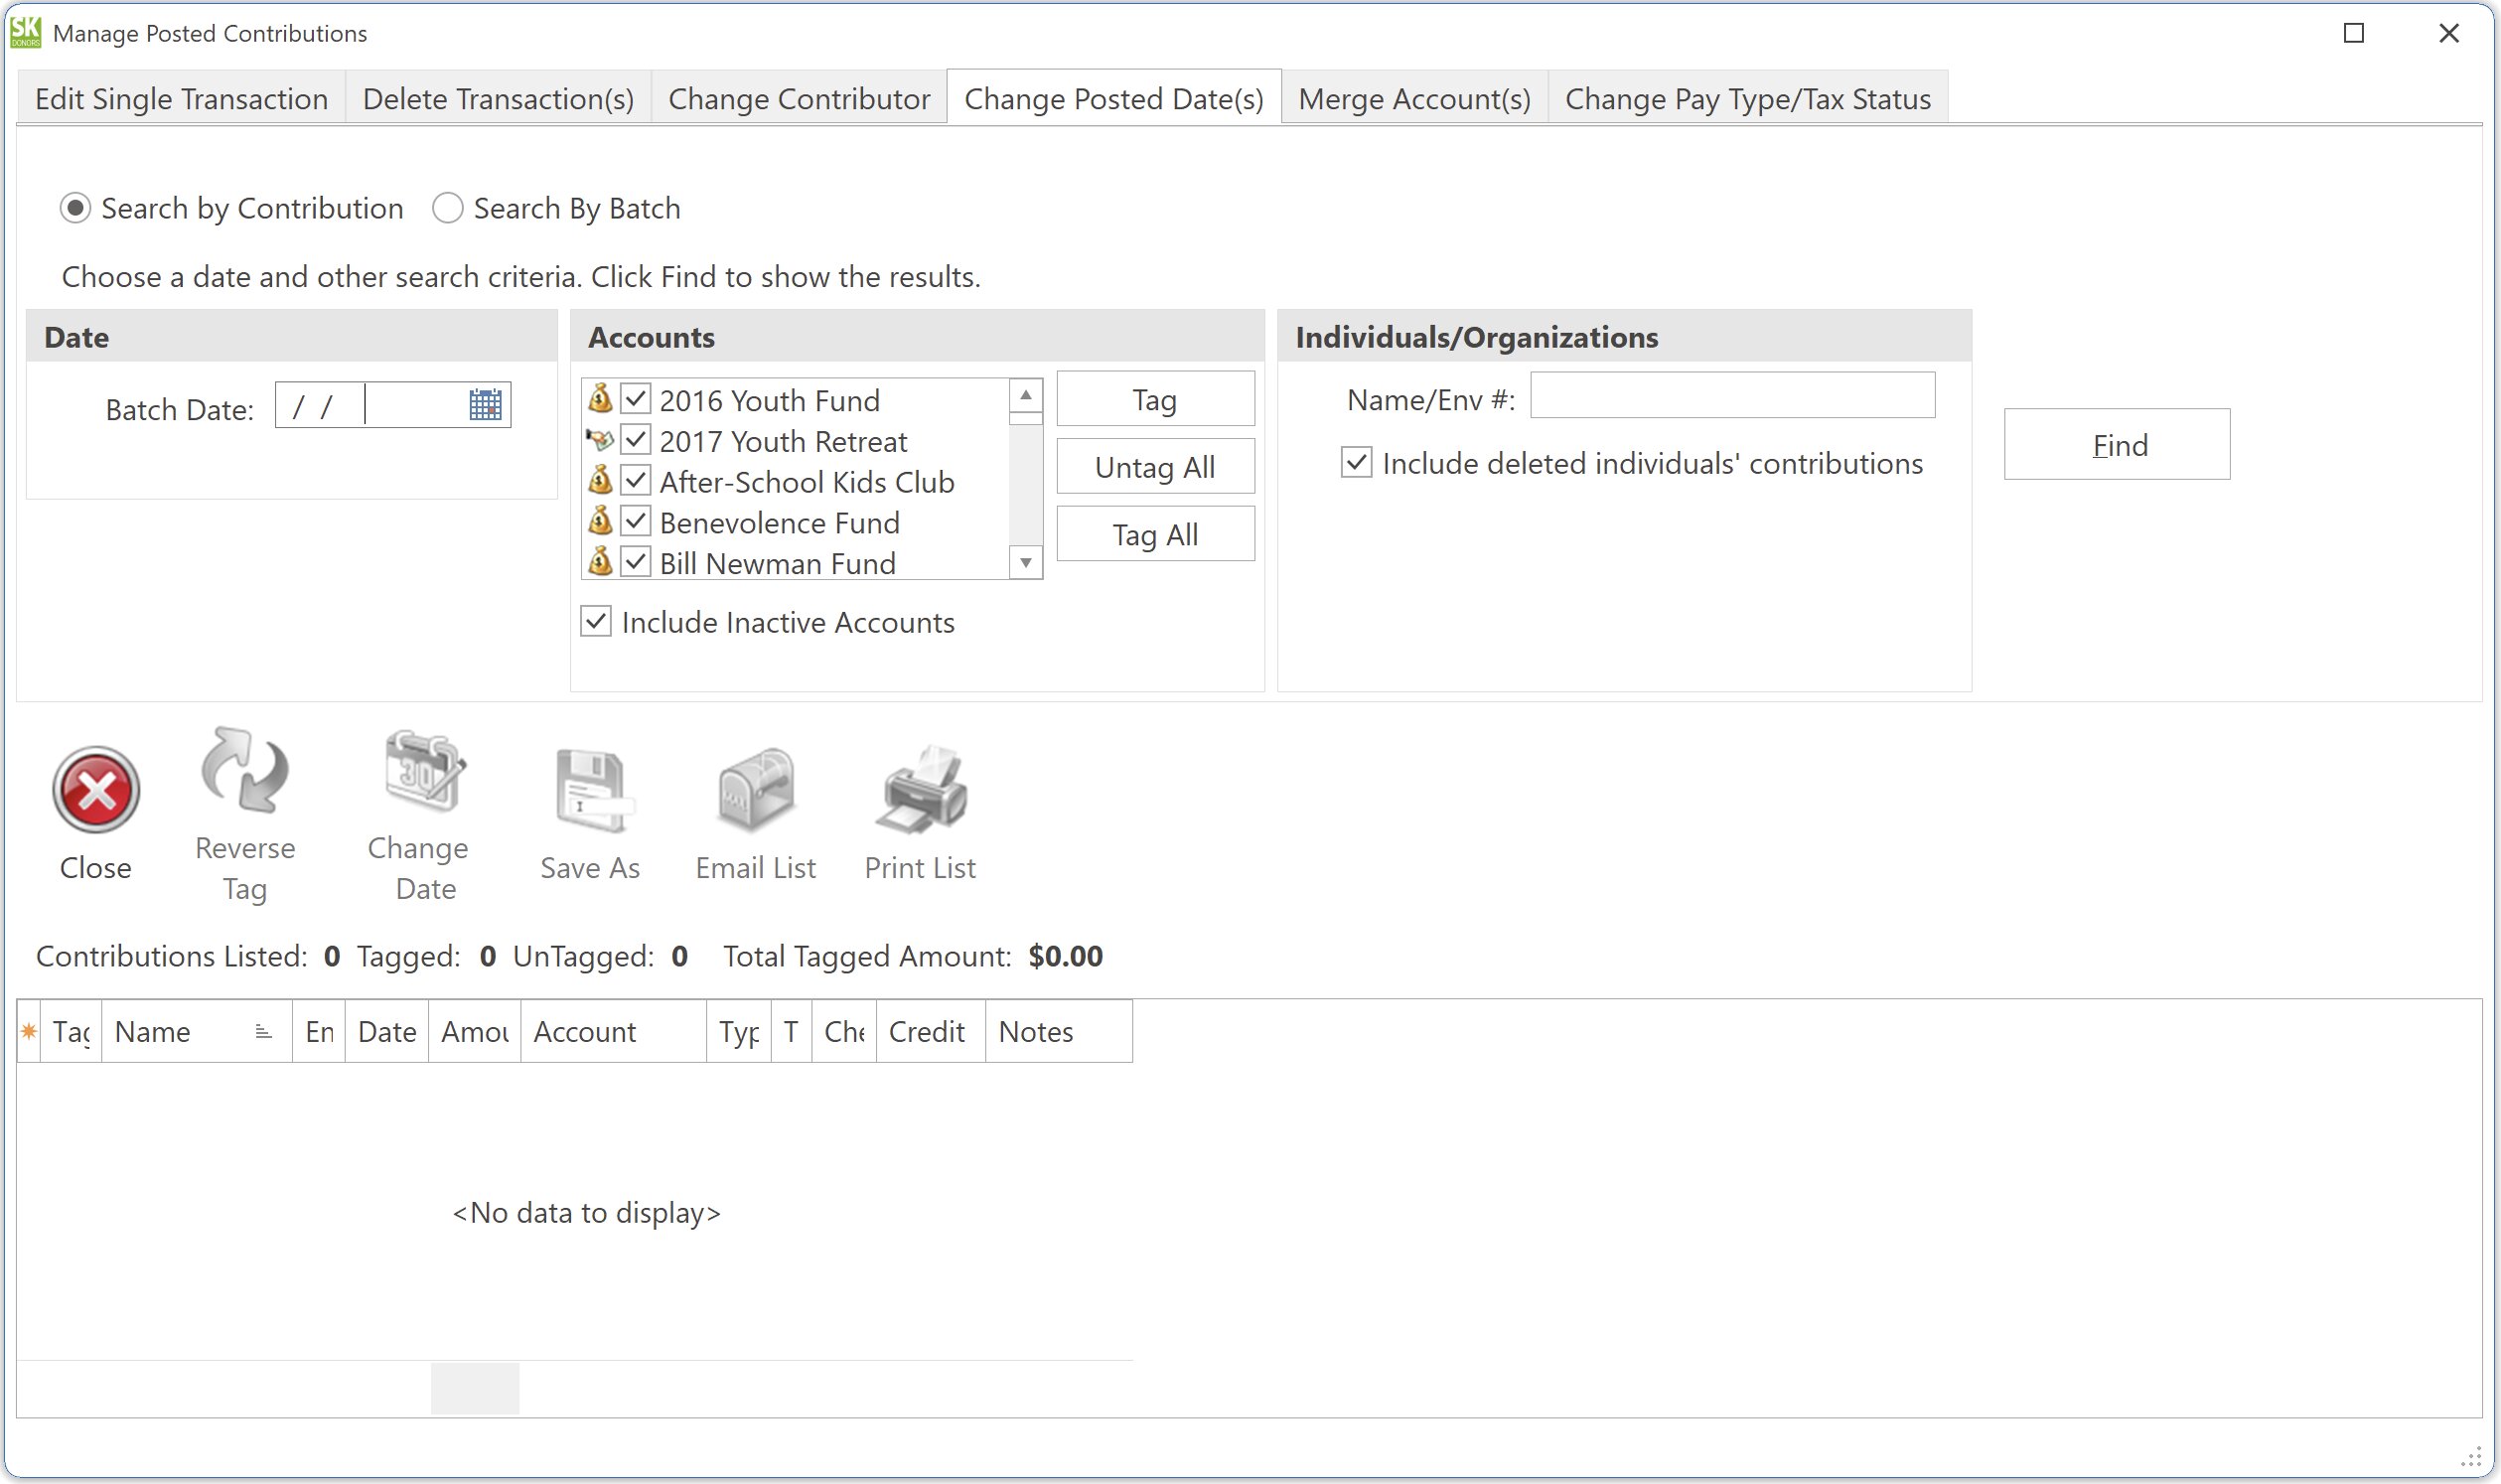This screenshot has width=2501, height=1484.
Task: Click into the Name/Env # field
Action: coord(1733,396)
